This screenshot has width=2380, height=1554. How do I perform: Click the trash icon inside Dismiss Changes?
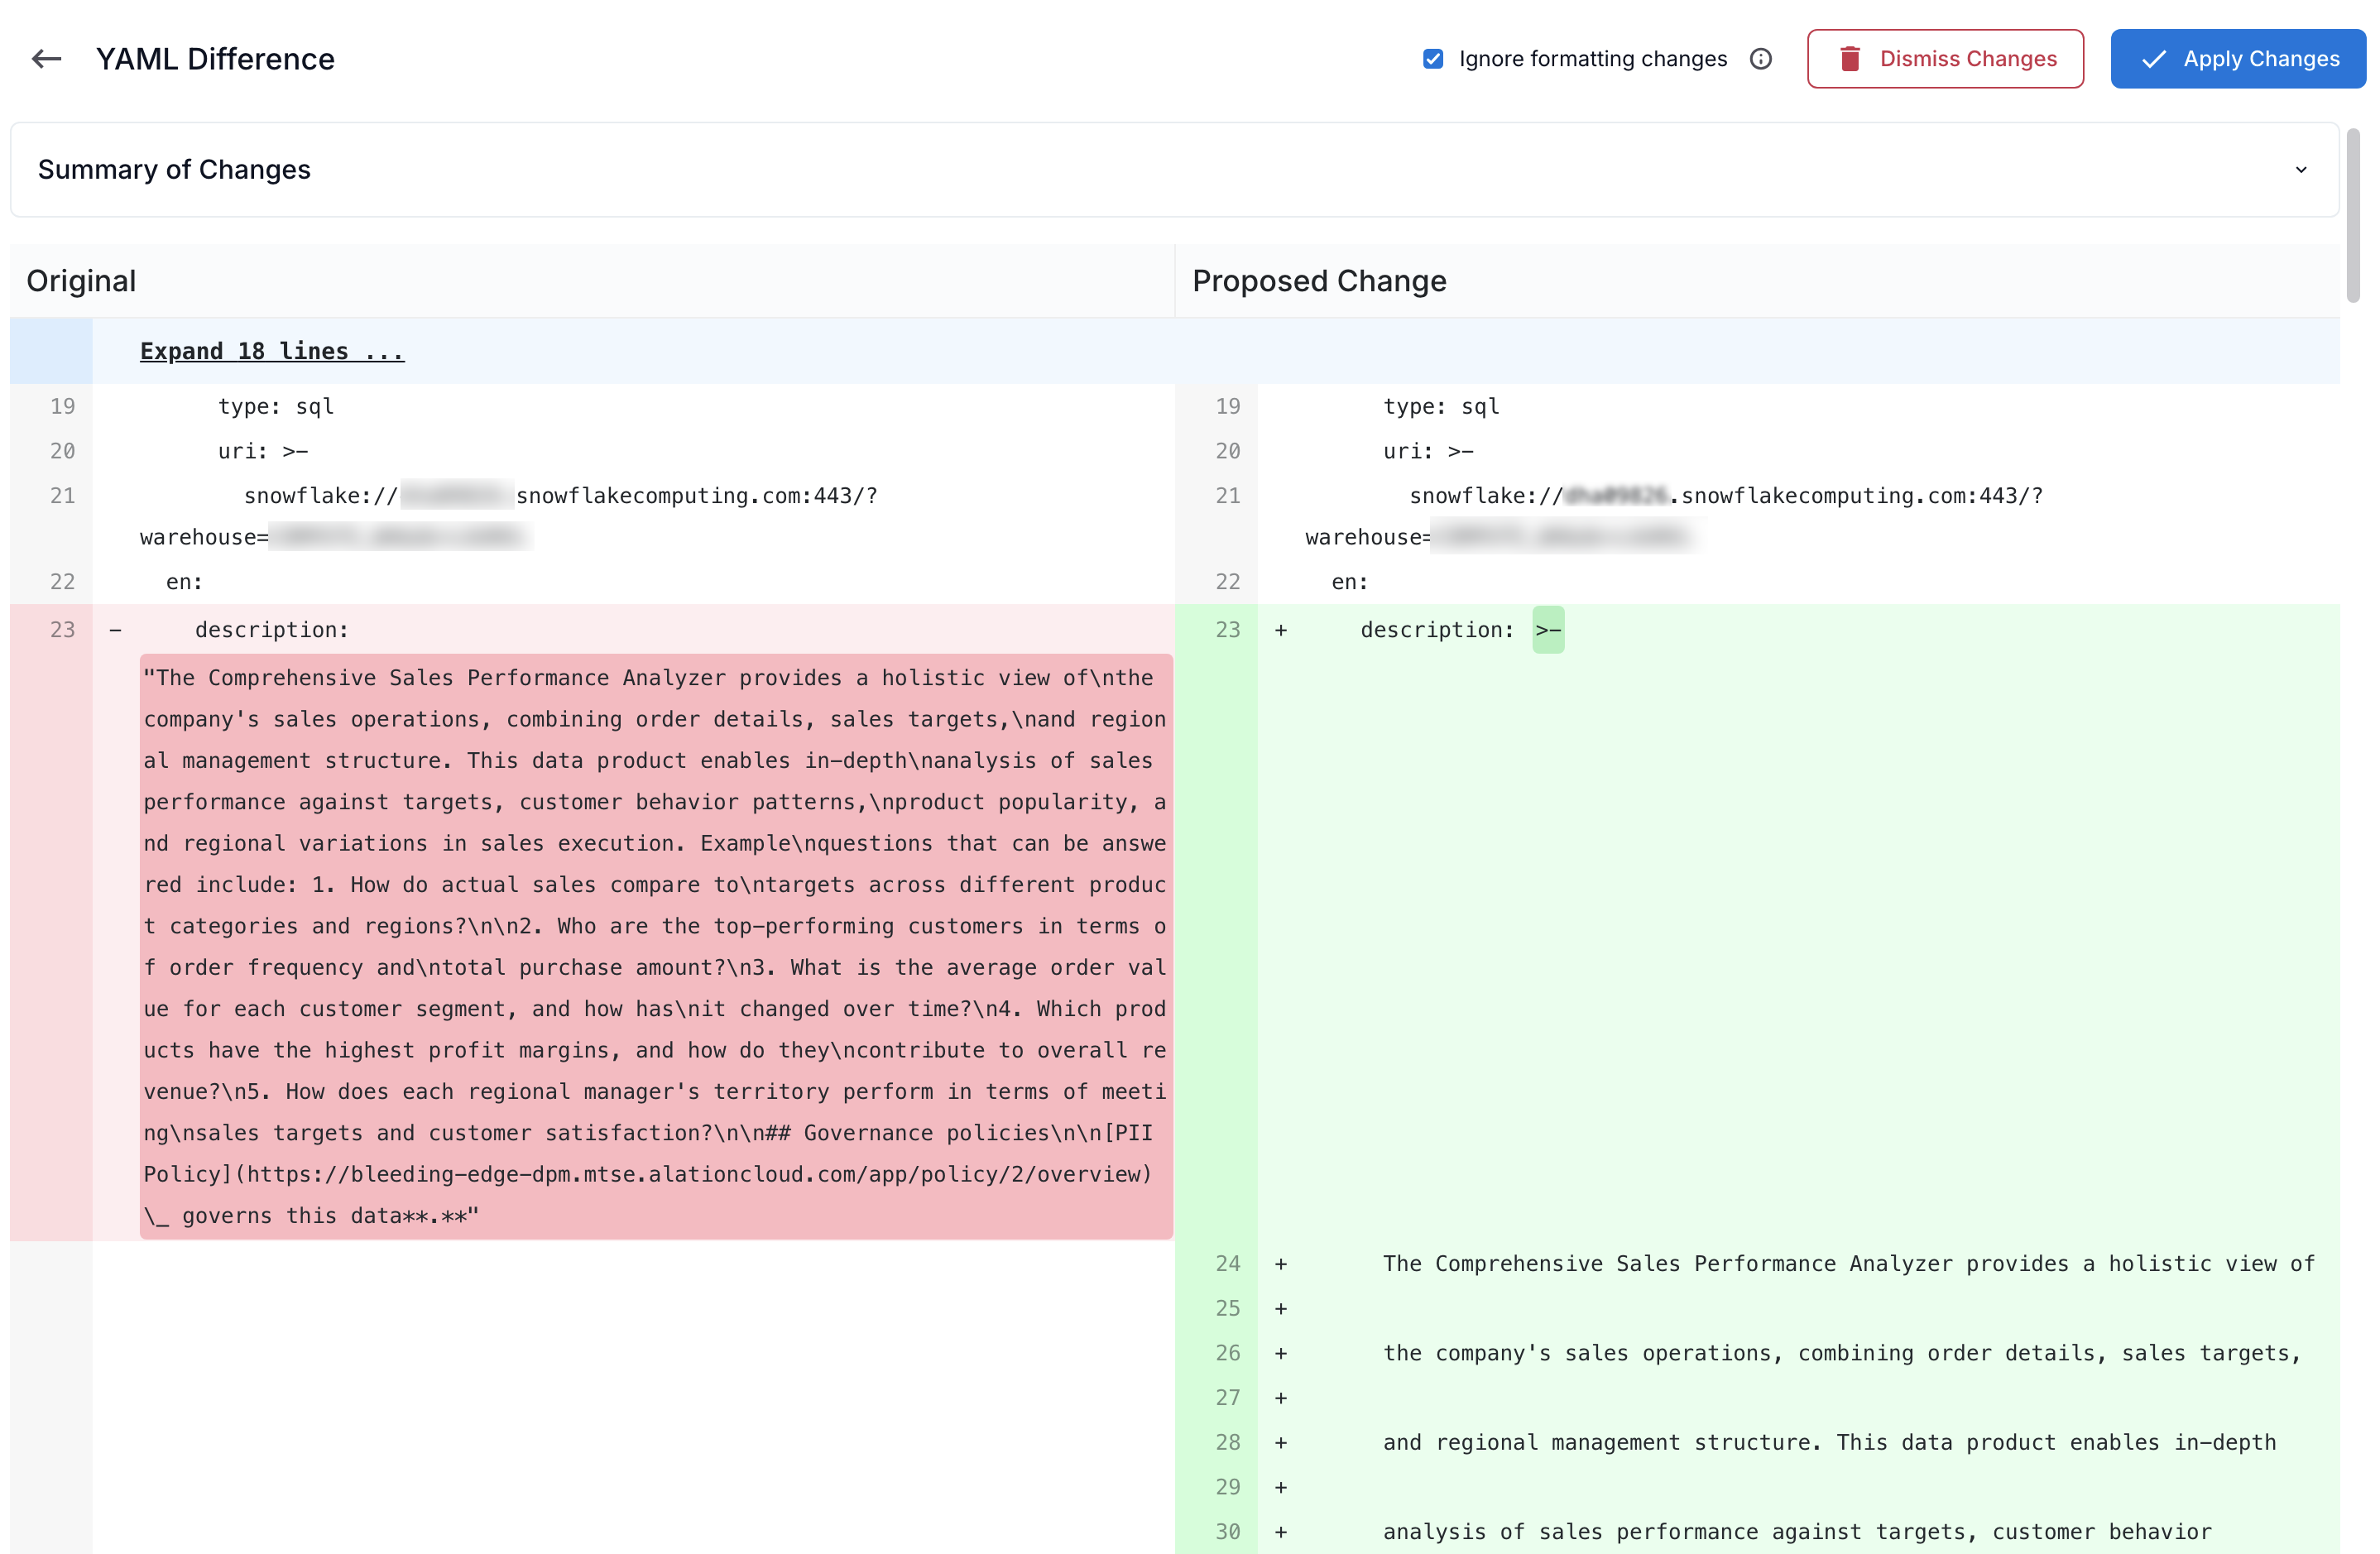click(1851, 59)
